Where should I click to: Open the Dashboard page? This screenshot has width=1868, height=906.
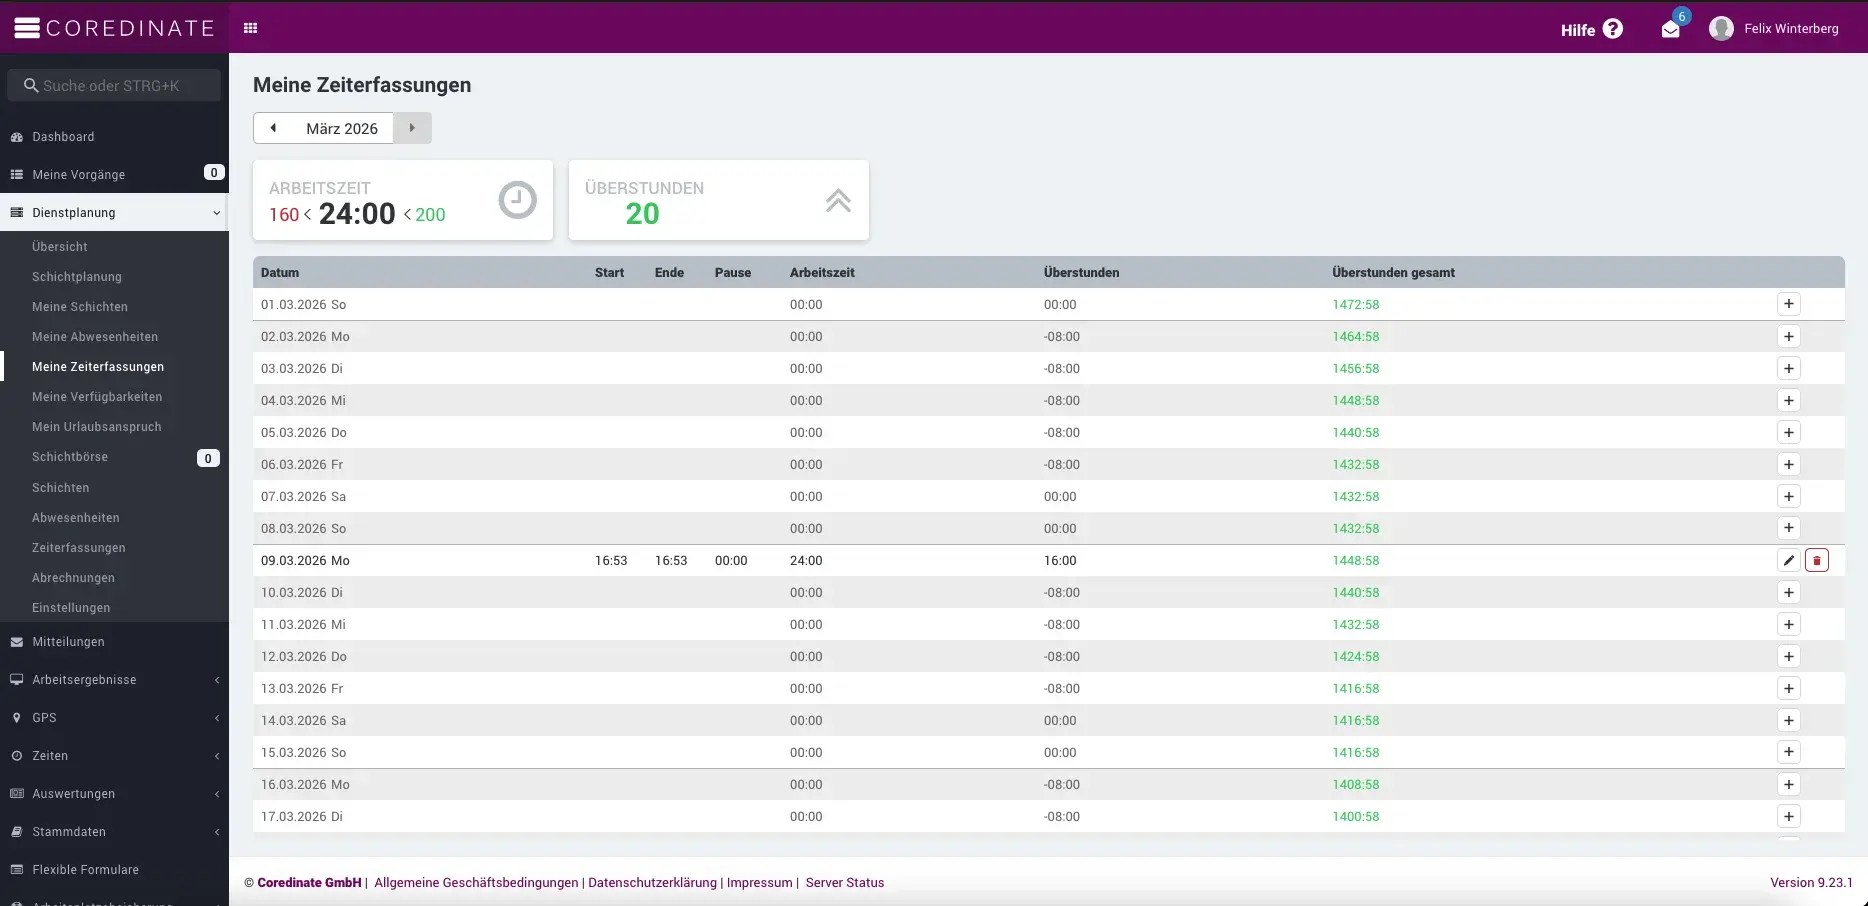[x=63, y=137]
